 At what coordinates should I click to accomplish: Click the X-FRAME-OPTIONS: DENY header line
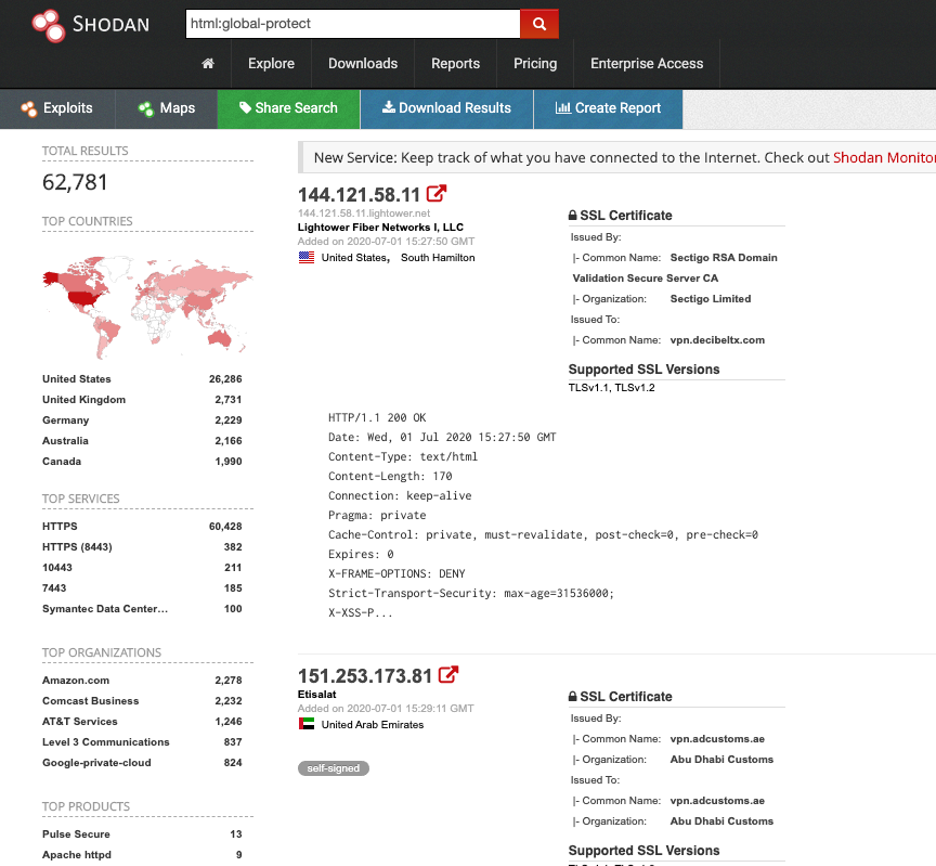[396, 574]
